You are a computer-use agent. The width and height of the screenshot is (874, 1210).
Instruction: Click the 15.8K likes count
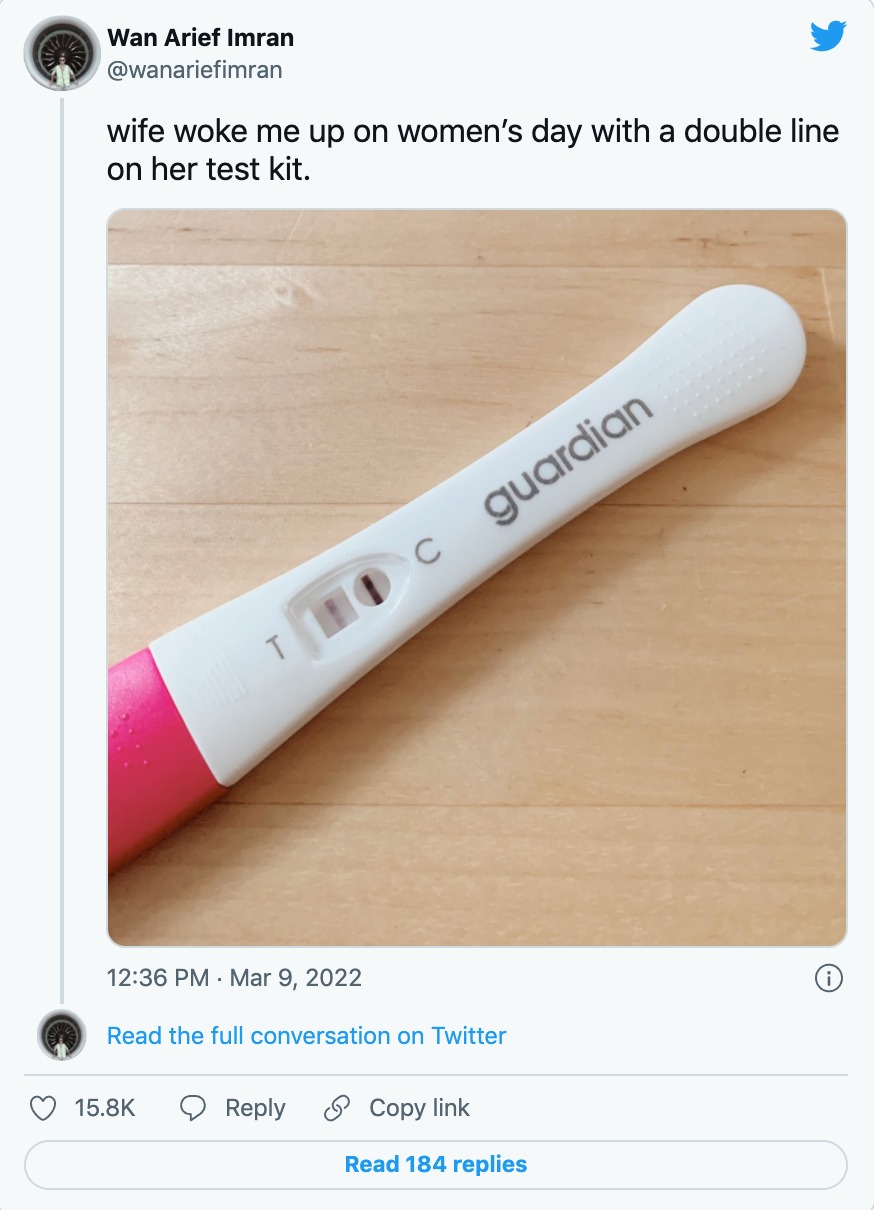104,1108
